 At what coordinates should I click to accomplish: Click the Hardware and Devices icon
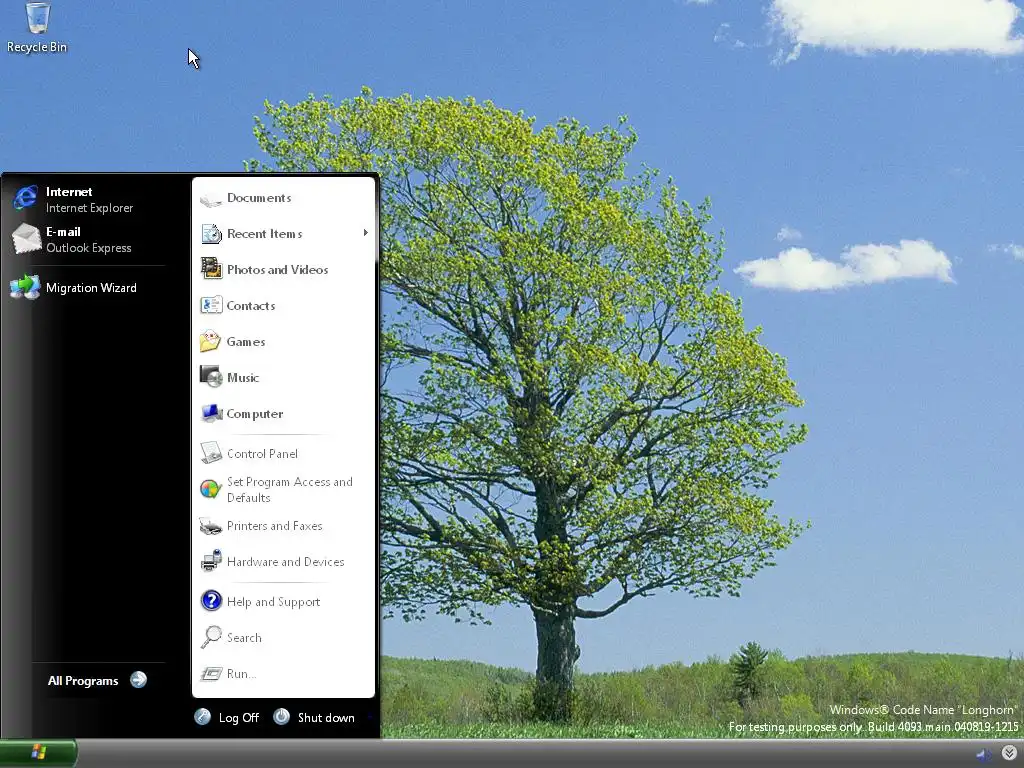pos(211,562)
